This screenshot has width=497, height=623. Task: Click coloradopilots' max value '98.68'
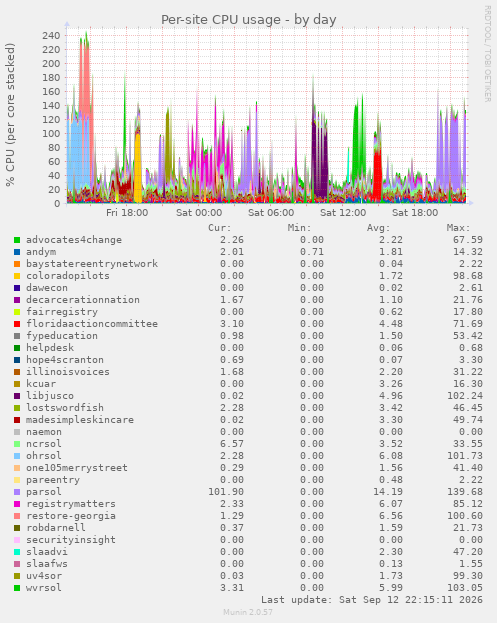click(468, 276)
